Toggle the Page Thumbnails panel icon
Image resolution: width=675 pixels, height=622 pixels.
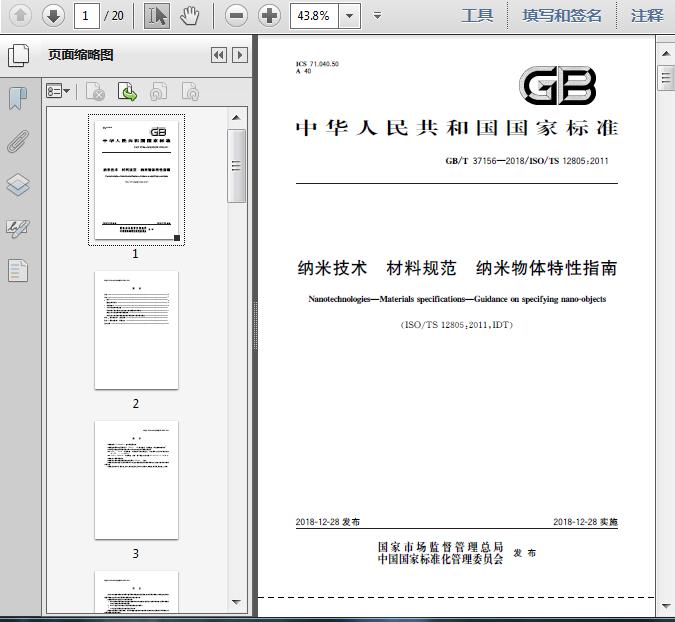(18, 55)
